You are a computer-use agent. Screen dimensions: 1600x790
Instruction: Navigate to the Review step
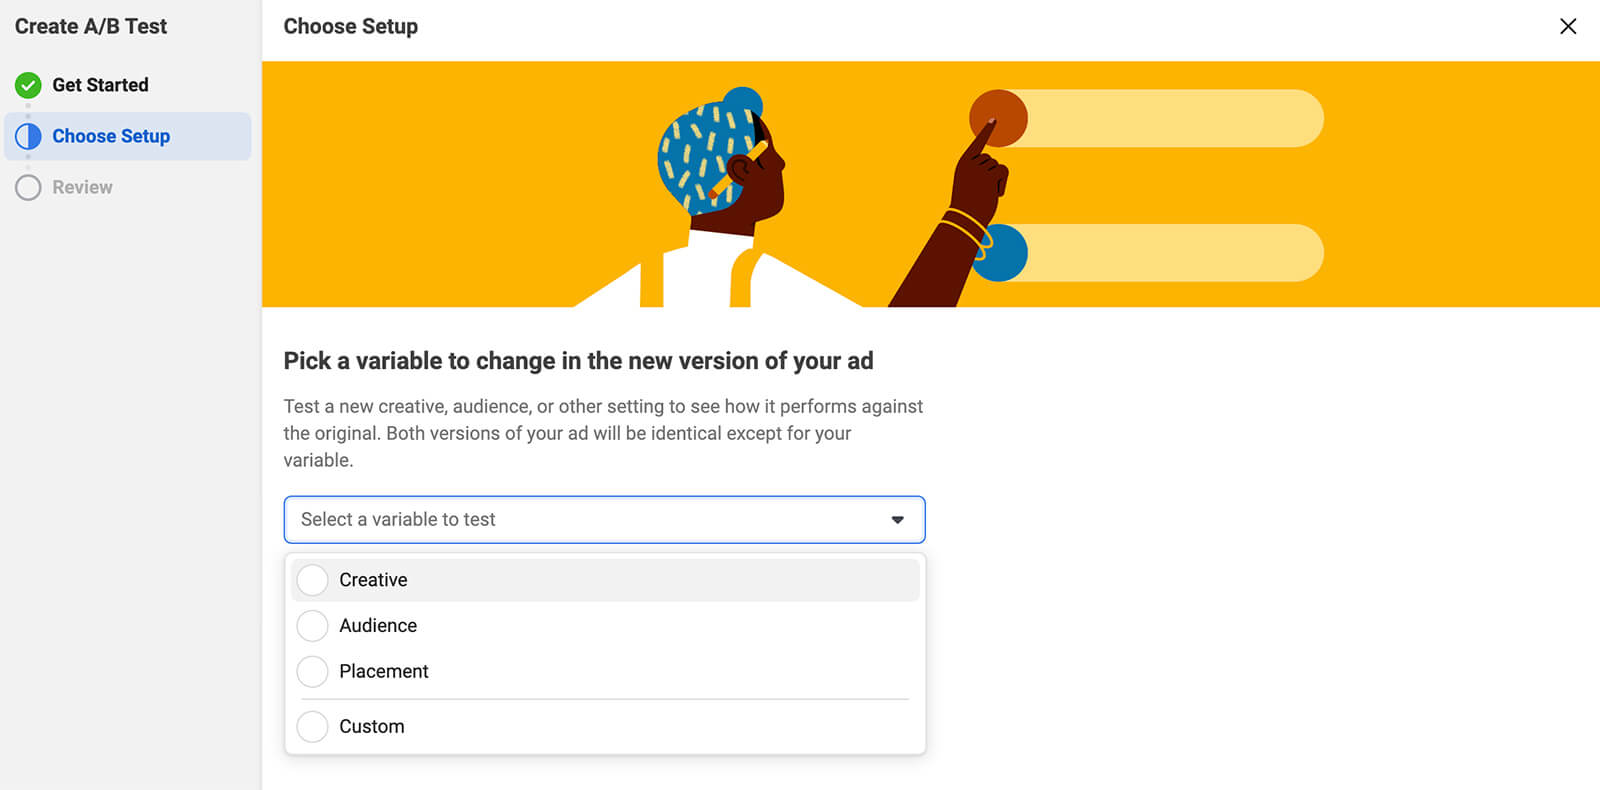coord(83,187)
